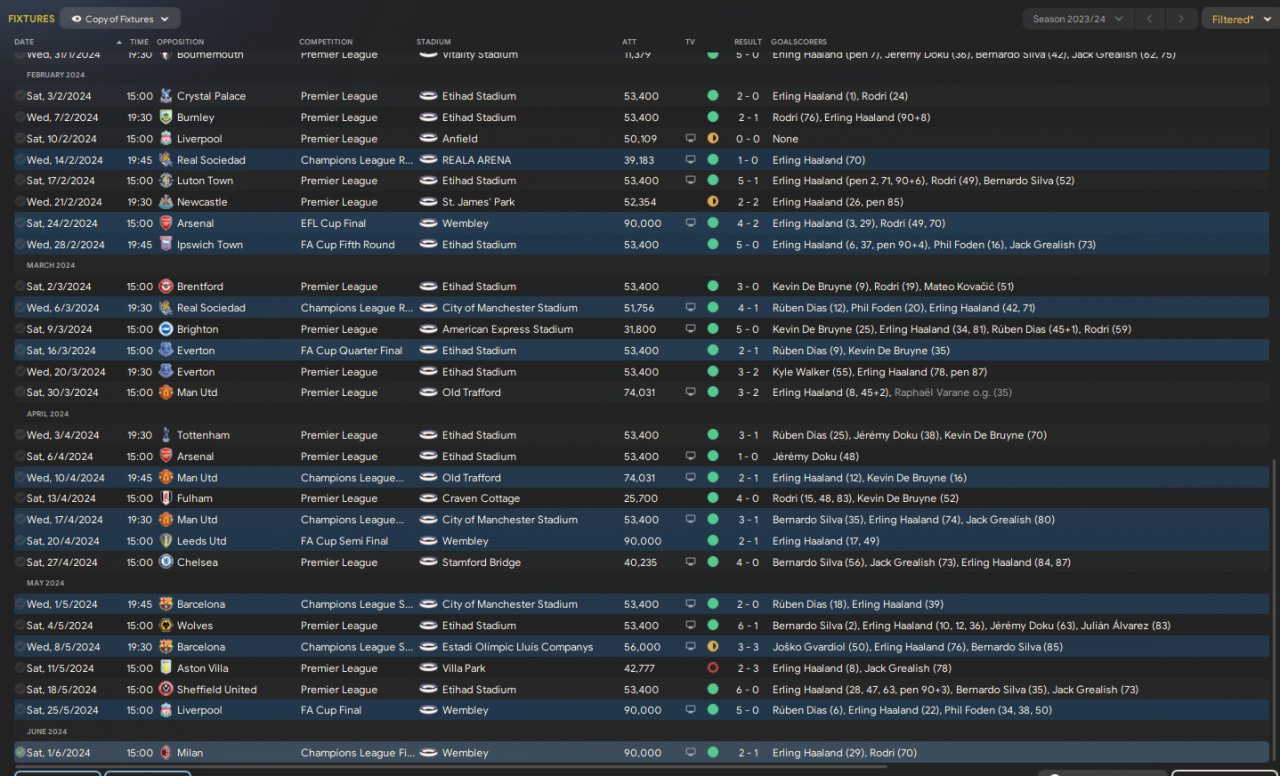Open the 6 - 1 result against Wolves
Viewport: 1280px width, 776px height.
click(x=748, y=626)
